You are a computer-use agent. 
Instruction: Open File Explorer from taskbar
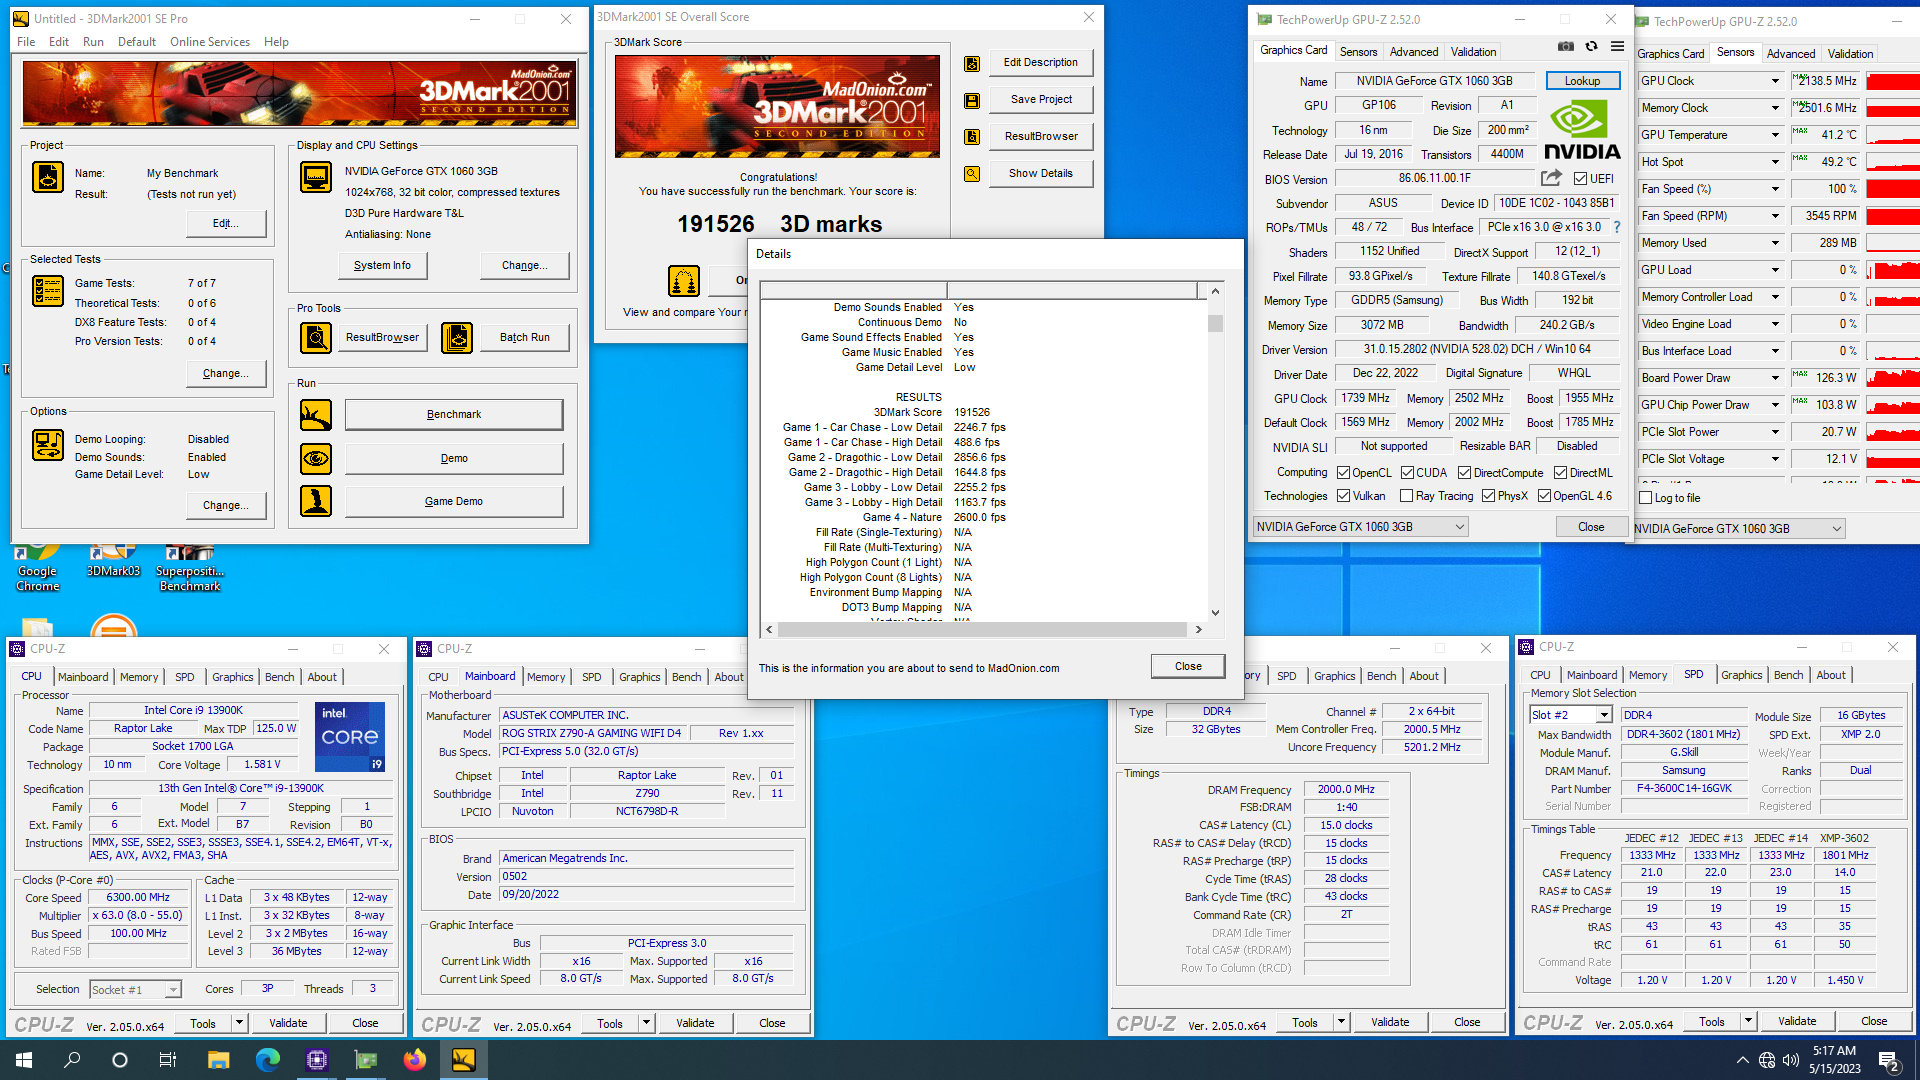coord(219,1060)
